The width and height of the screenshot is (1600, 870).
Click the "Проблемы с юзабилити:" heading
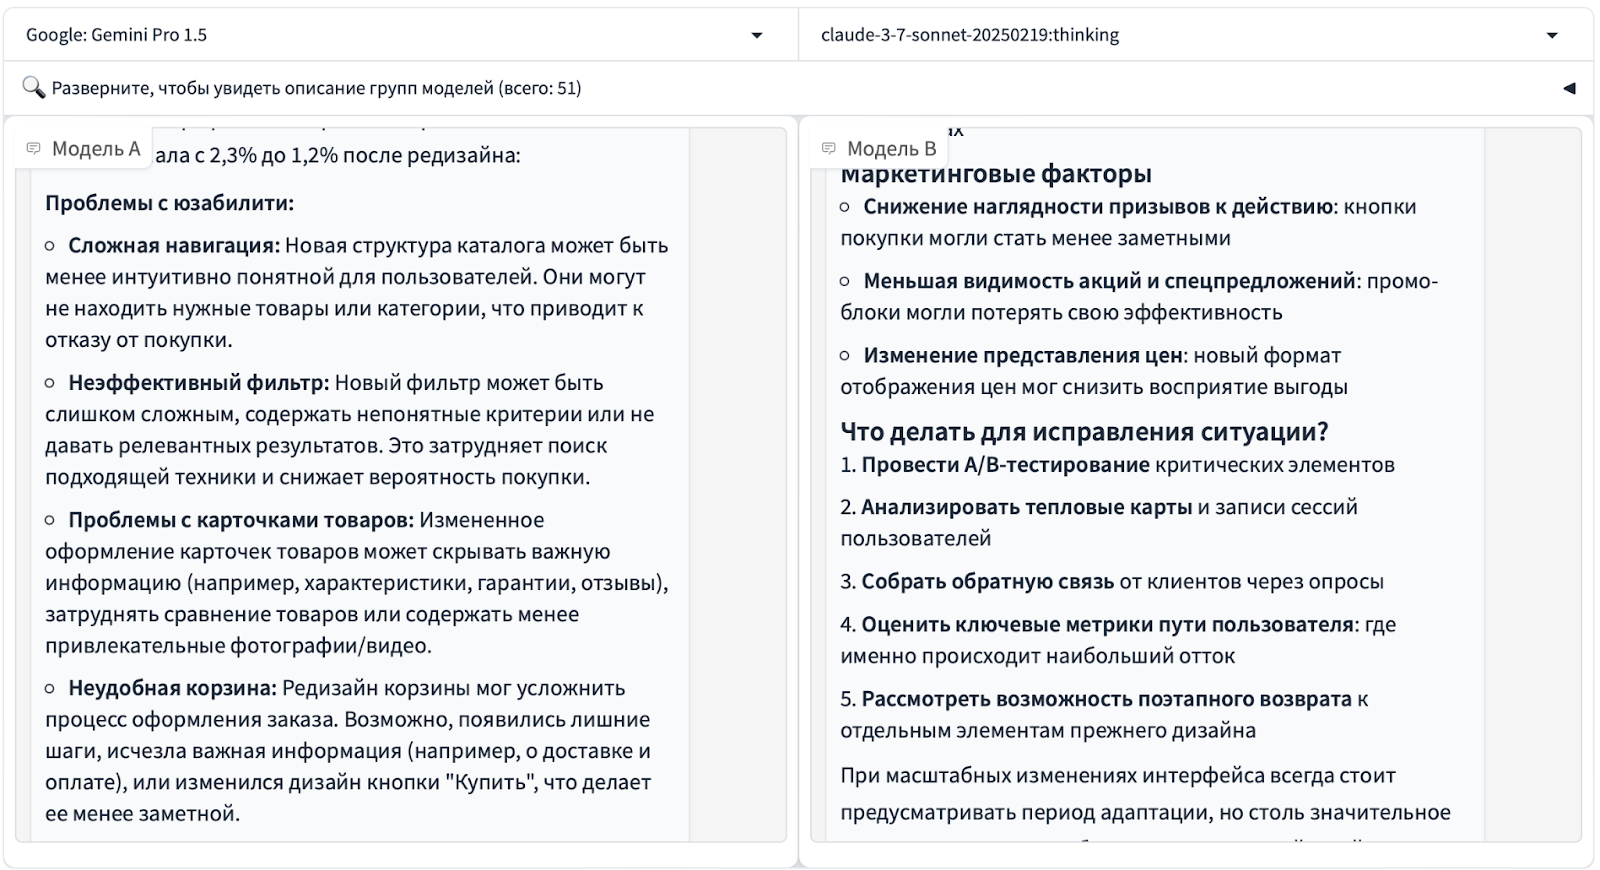pos(169,203)
